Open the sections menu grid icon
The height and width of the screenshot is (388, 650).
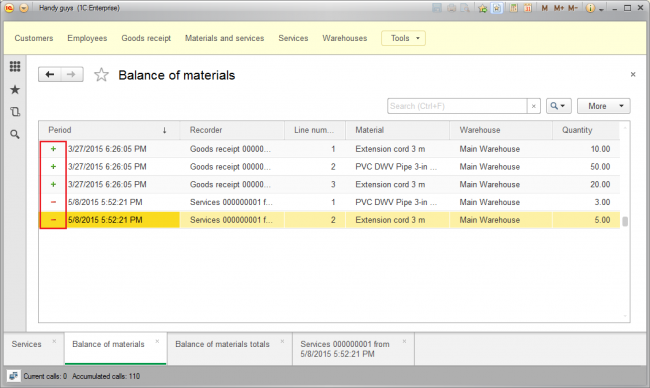pos(15,66)
